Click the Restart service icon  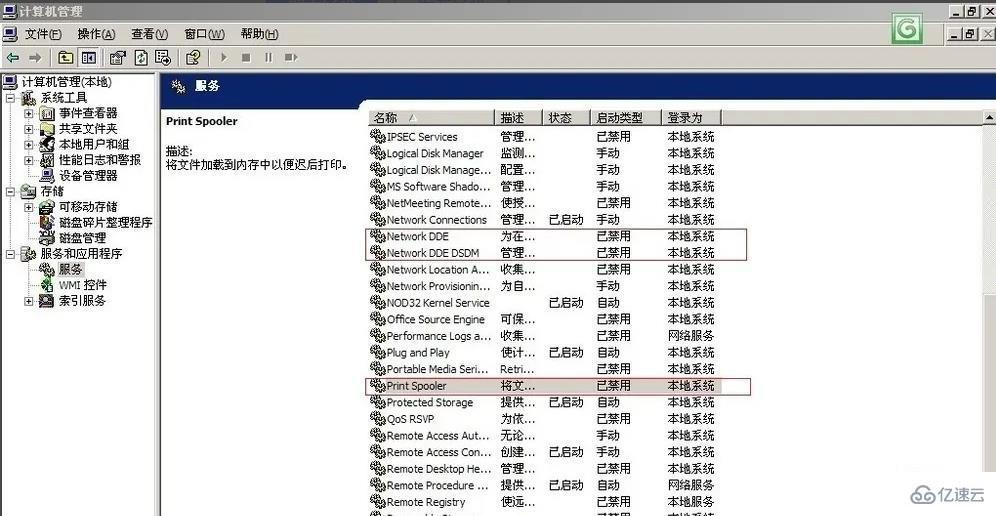pyautogui.click(x=291, y=58)
